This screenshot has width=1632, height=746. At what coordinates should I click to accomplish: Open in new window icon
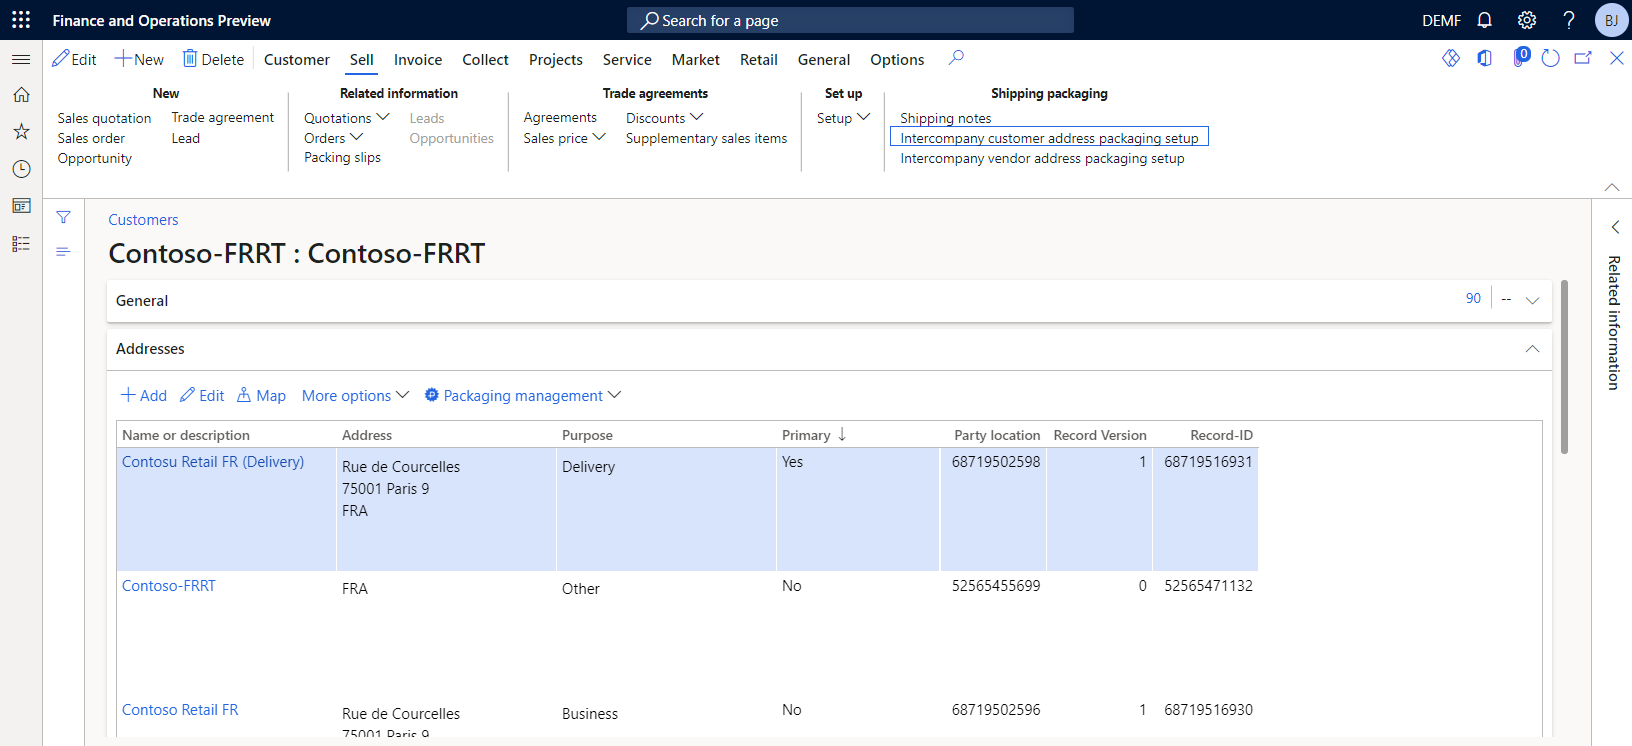1583,58
